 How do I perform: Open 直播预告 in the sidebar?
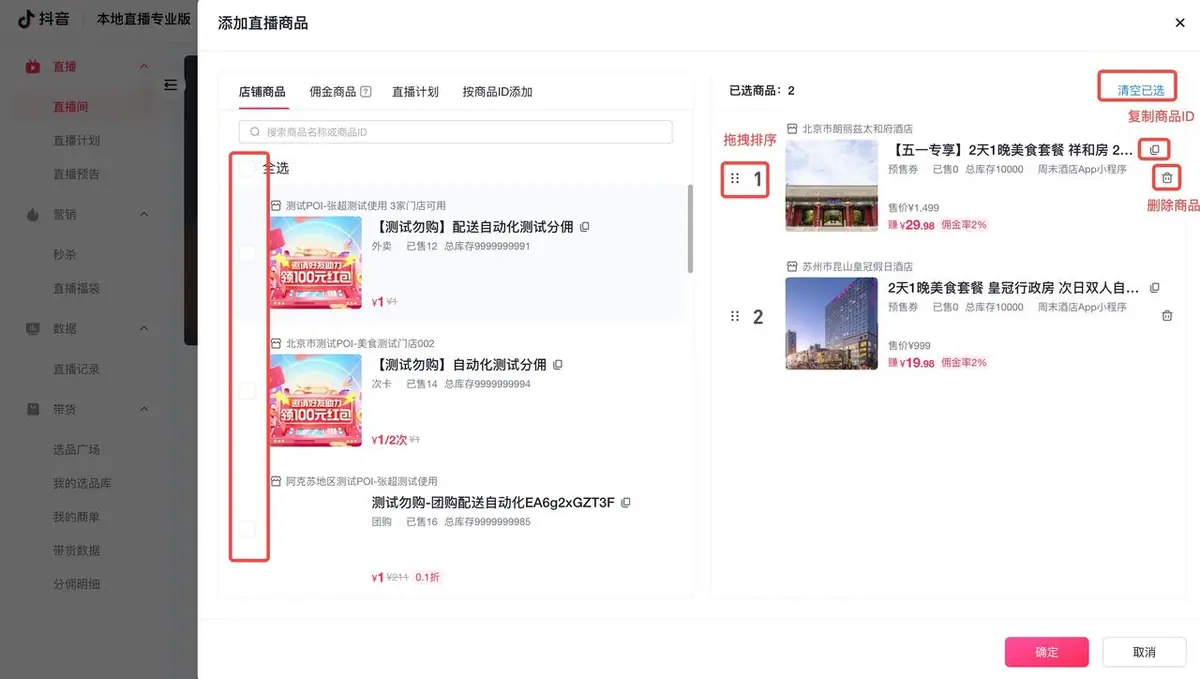click(77, 174)
